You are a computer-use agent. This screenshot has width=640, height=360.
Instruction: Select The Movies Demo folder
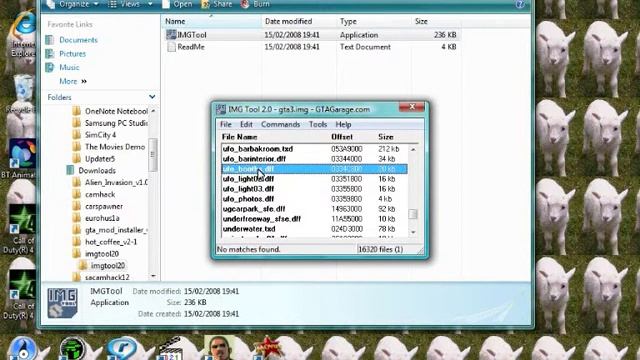click(115, 147)
